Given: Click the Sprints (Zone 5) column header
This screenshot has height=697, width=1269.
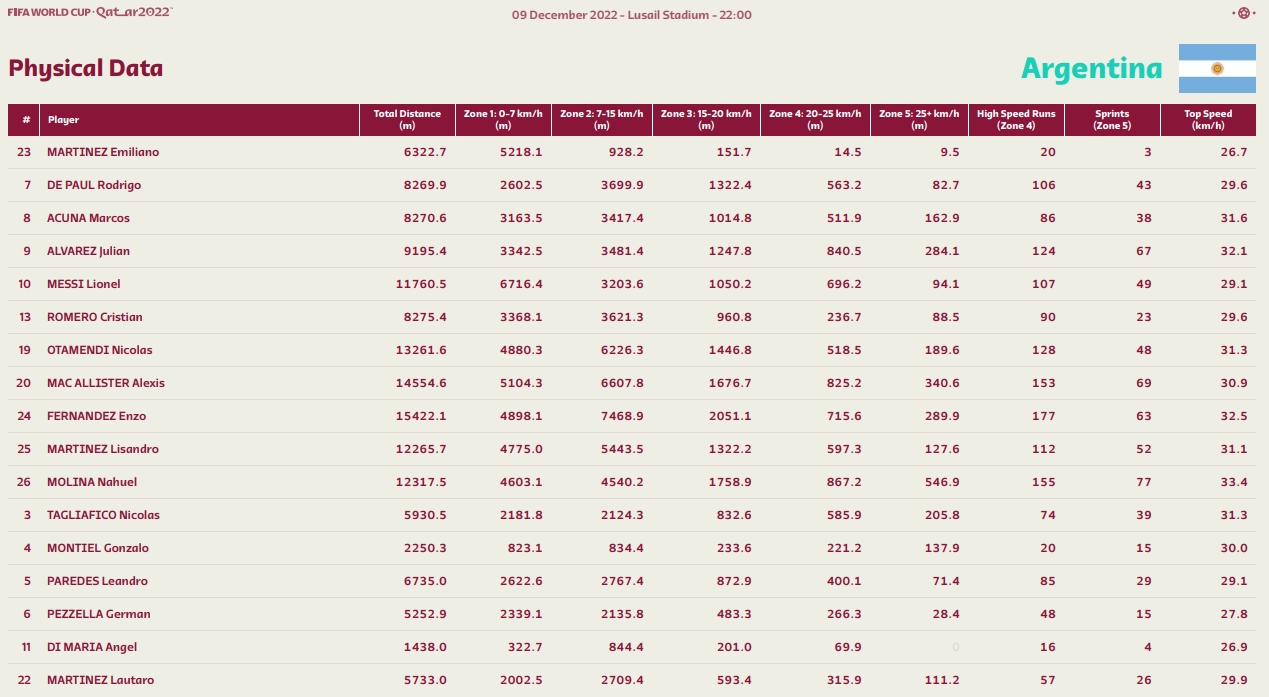Looking at the screenshot, I should pyautogui.click(x=1111, y=120).
